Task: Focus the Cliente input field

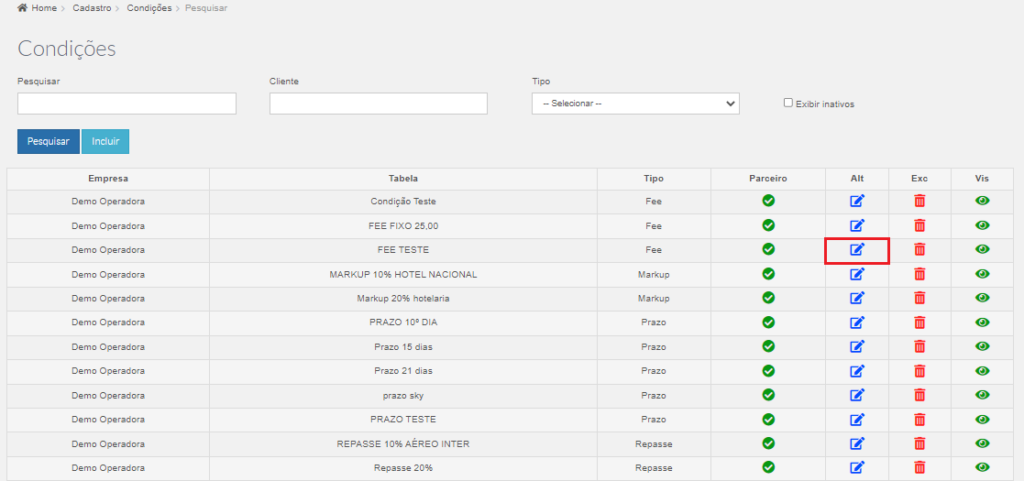Action: tap(378, 103)
